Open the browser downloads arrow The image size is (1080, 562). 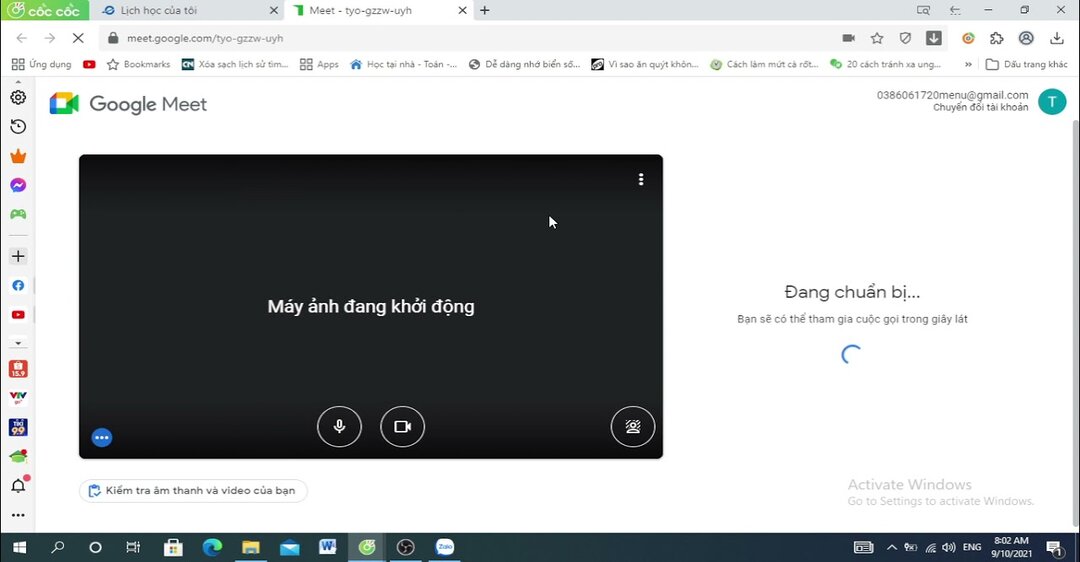(1057, 39)
